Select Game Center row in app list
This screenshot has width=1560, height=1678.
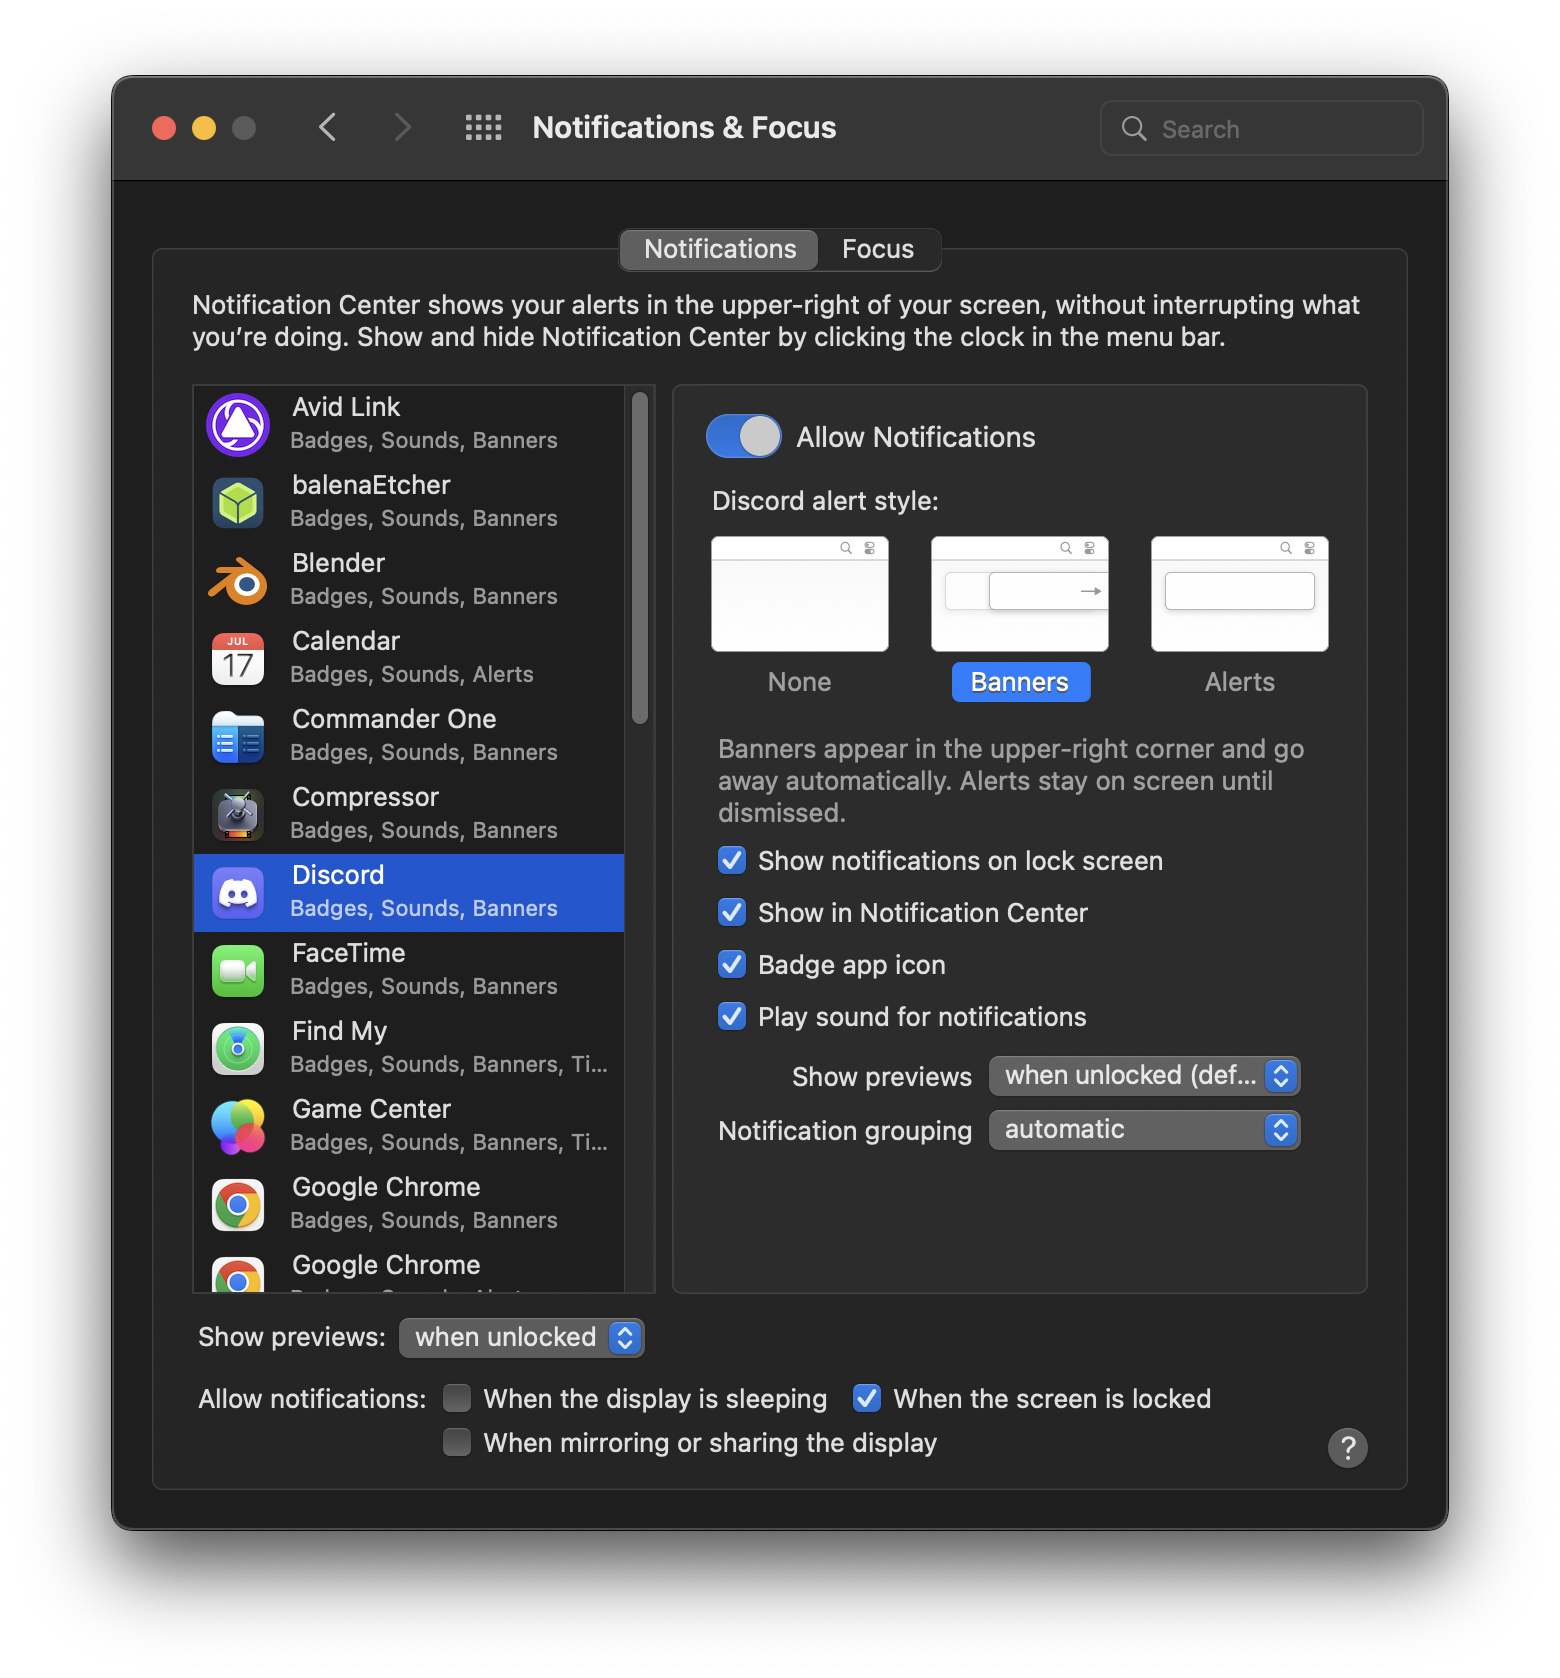click(x=409, y=1127)
